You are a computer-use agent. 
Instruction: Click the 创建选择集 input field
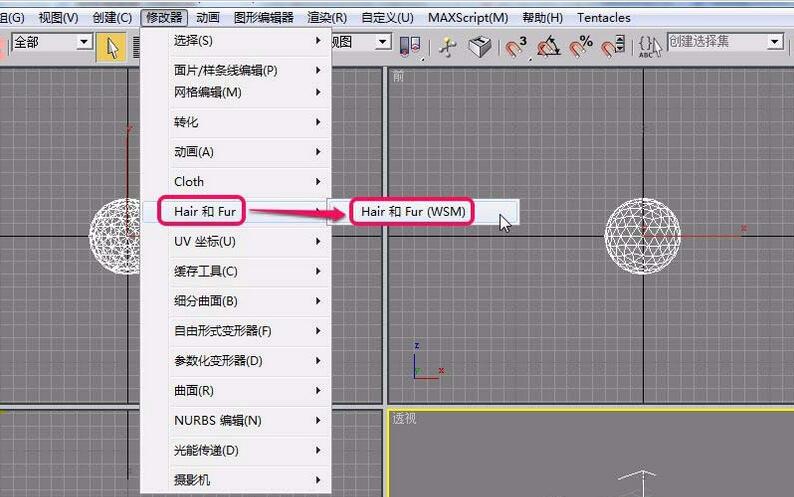coord(717,42)
